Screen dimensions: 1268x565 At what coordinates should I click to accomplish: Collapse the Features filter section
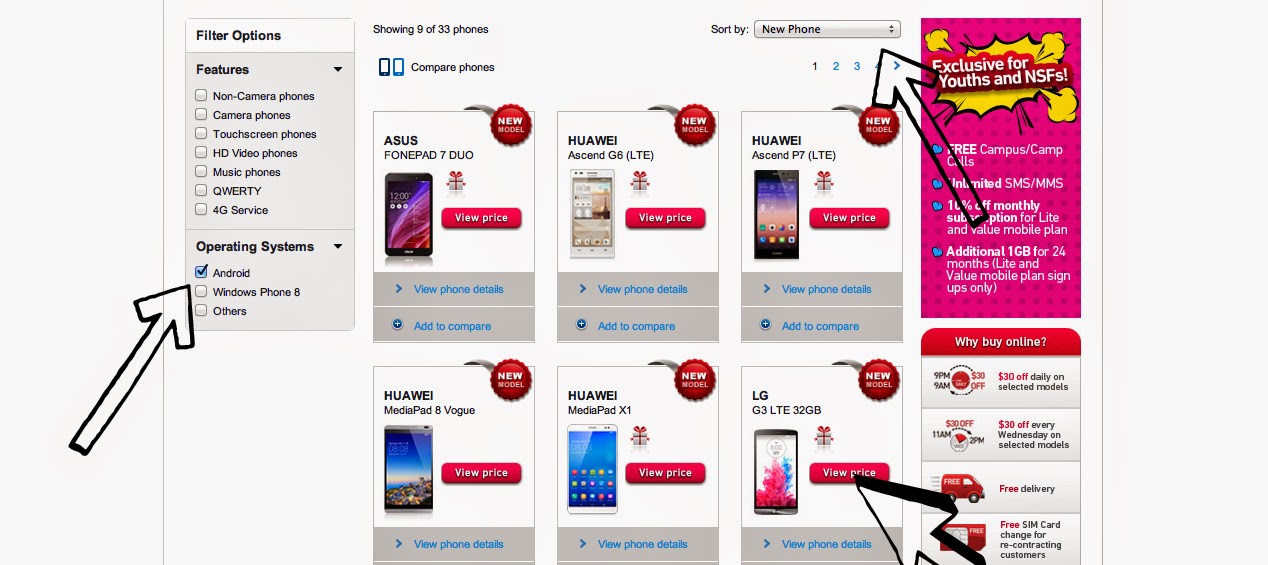338,70
